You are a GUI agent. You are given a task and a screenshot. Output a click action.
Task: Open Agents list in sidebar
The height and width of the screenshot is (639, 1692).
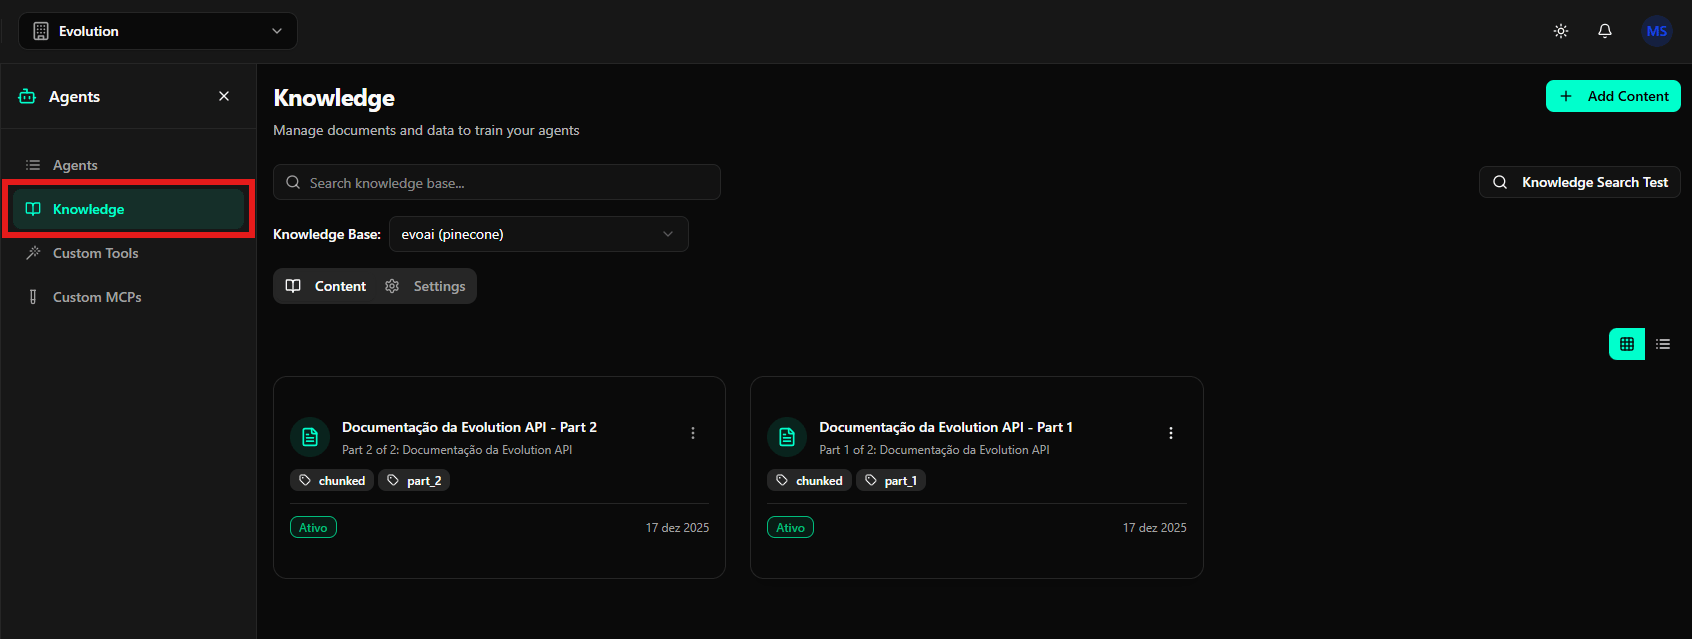[x=128, y=165]
